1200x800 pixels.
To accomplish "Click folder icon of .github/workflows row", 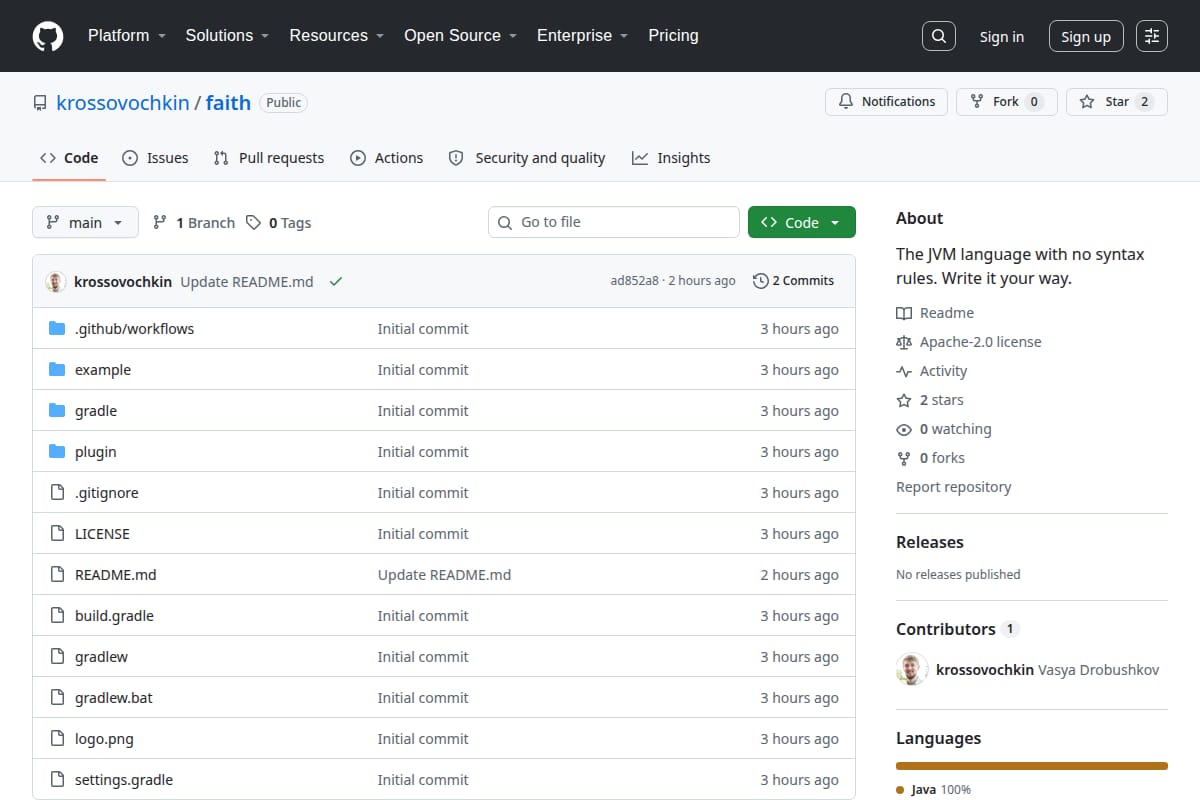I will tap(57, 329).
